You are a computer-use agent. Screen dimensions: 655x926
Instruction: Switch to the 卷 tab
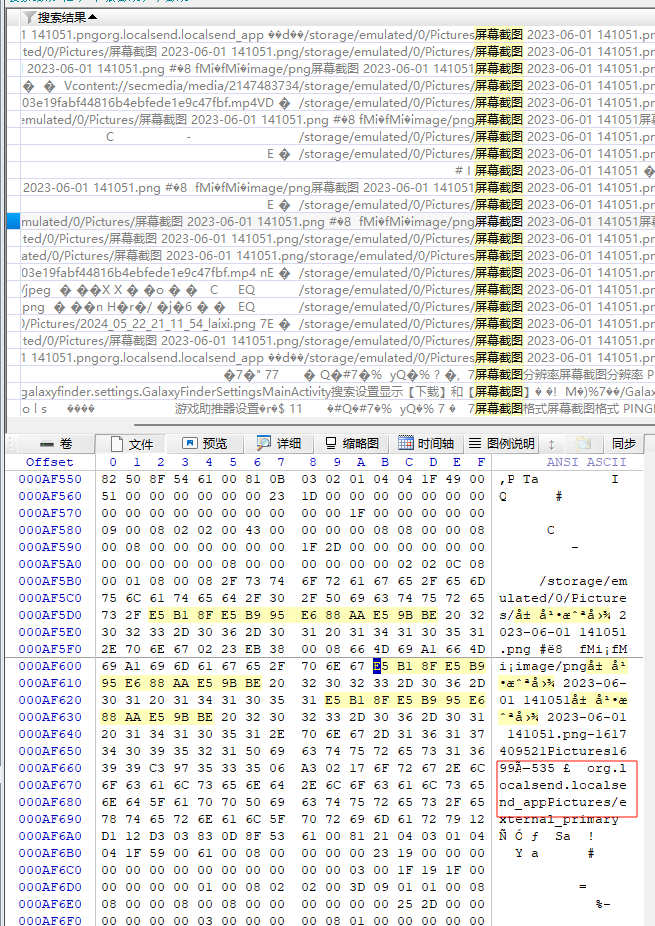(57, 444)
